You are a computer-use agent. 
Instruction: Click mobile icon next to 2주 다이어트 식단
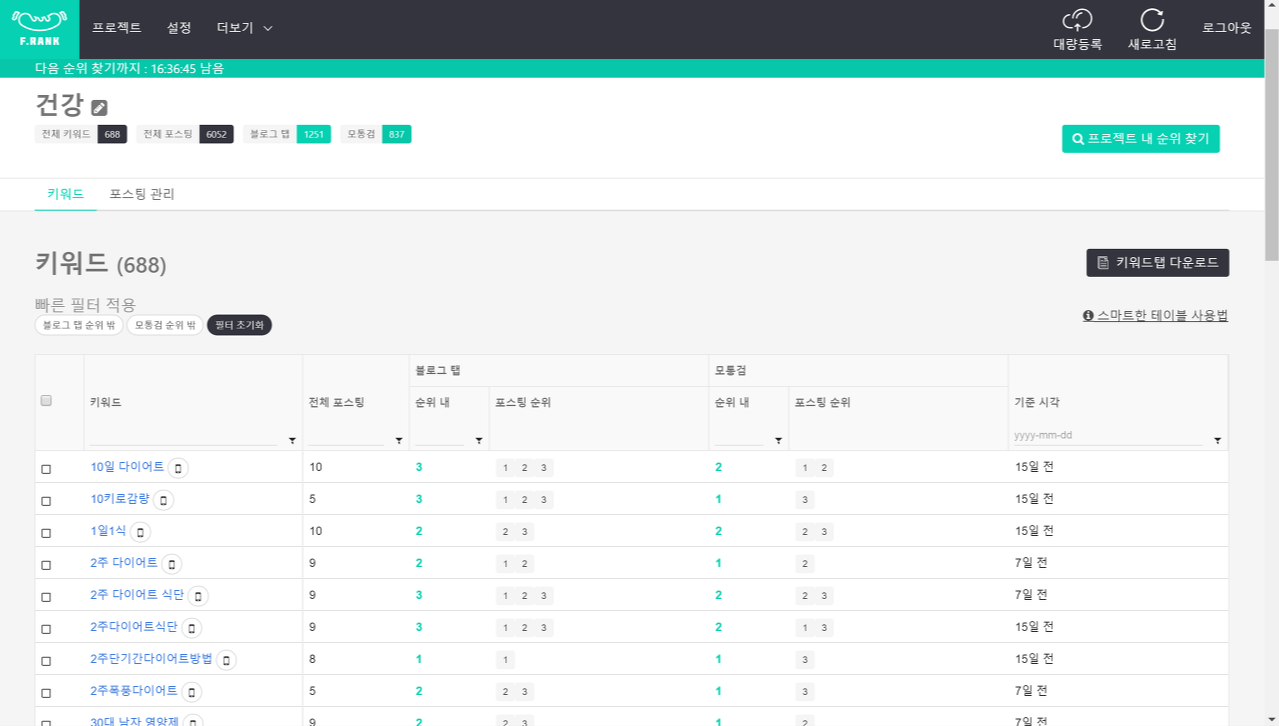(198, 596)
